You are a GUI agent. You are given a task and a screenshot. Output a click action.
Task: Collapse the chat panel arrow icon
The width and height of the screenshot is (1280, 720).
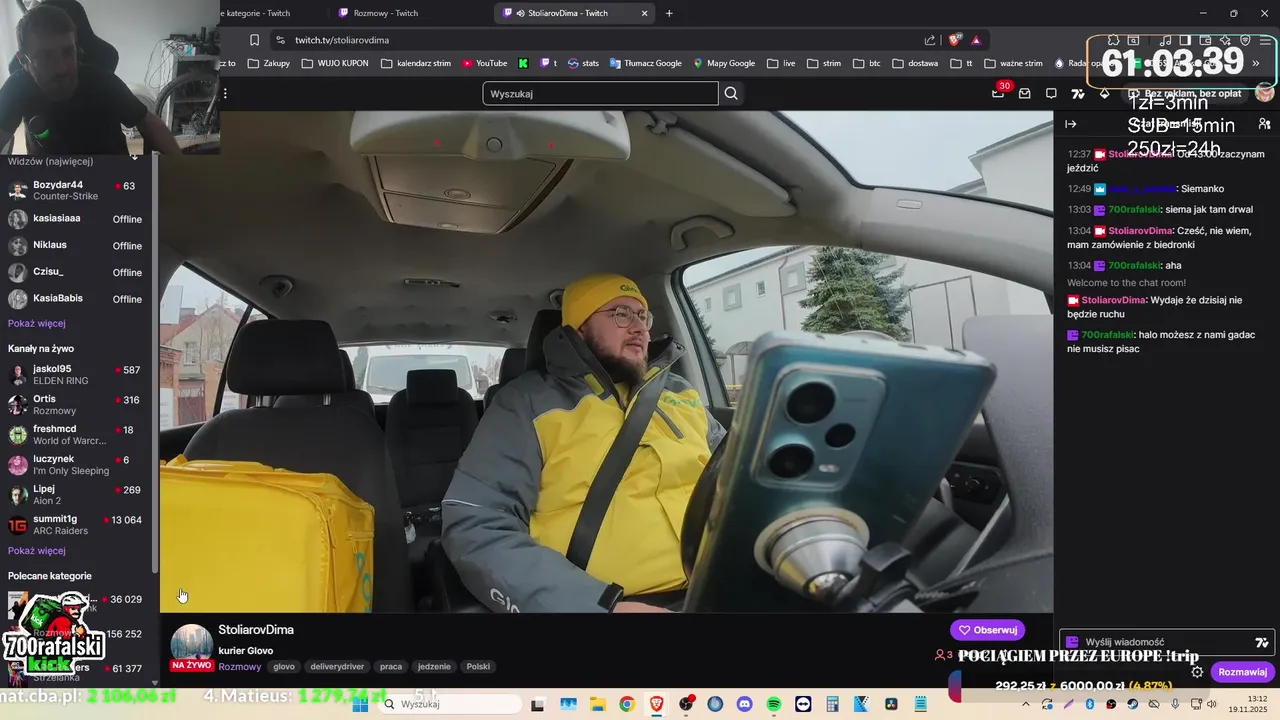1070,124
